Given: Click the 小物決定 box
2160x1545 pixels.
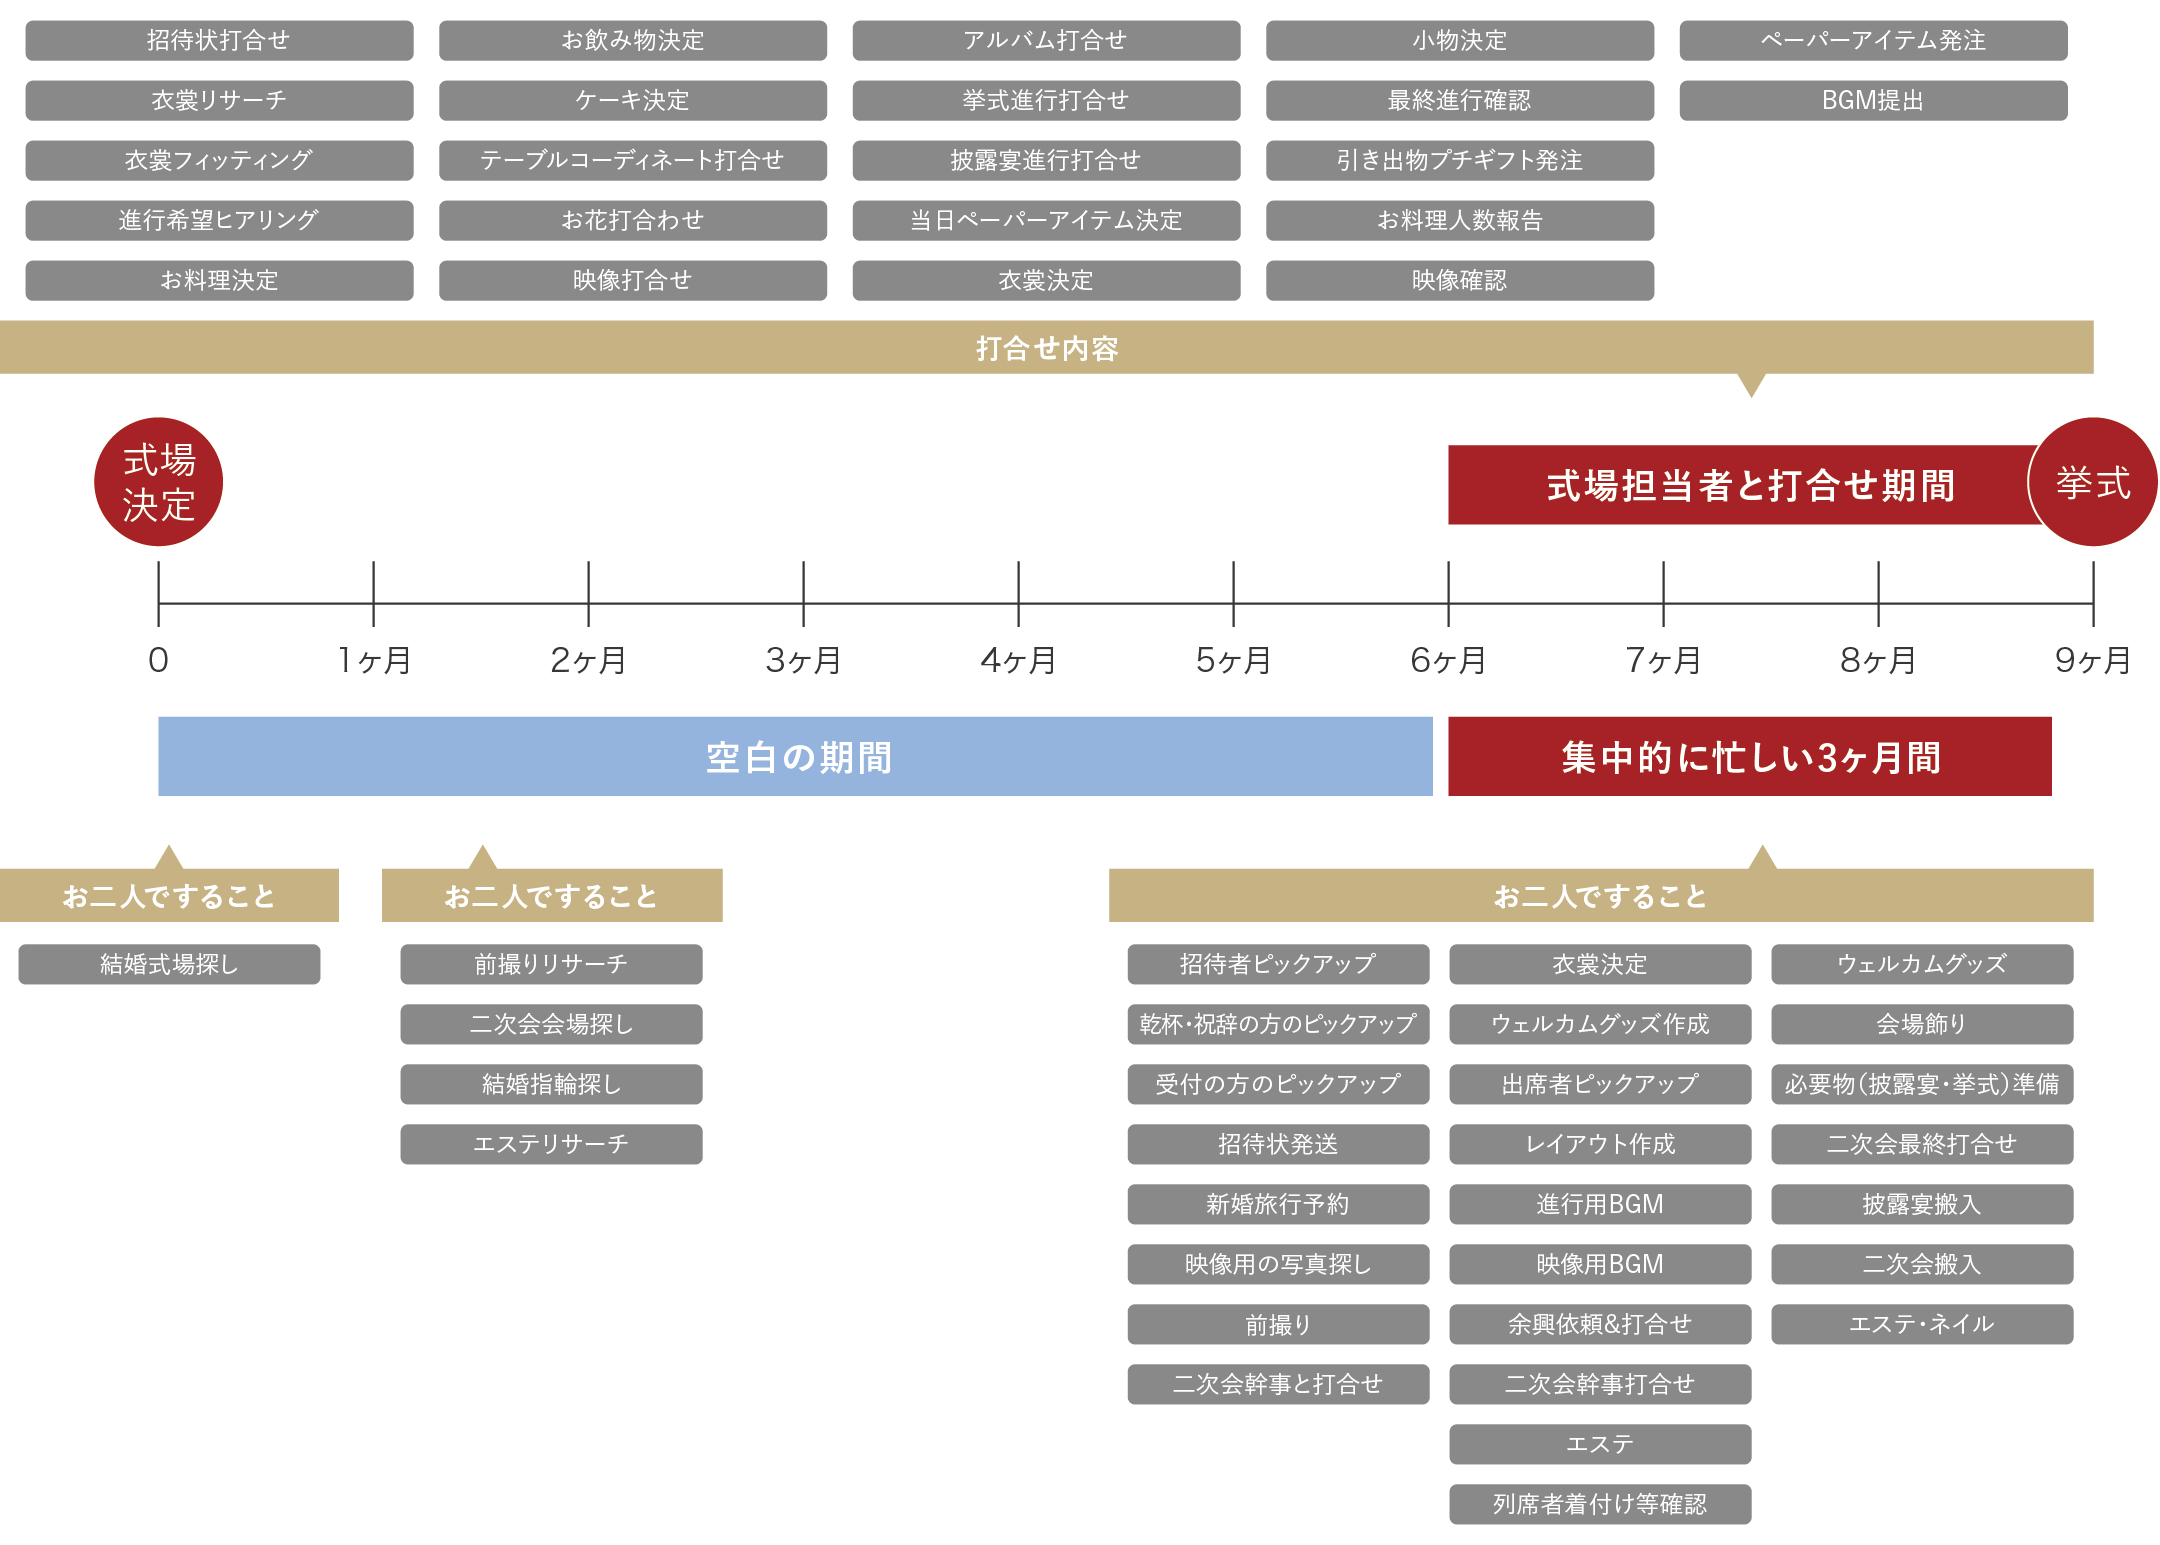Looking at the screenshot, I should 1460,40.
